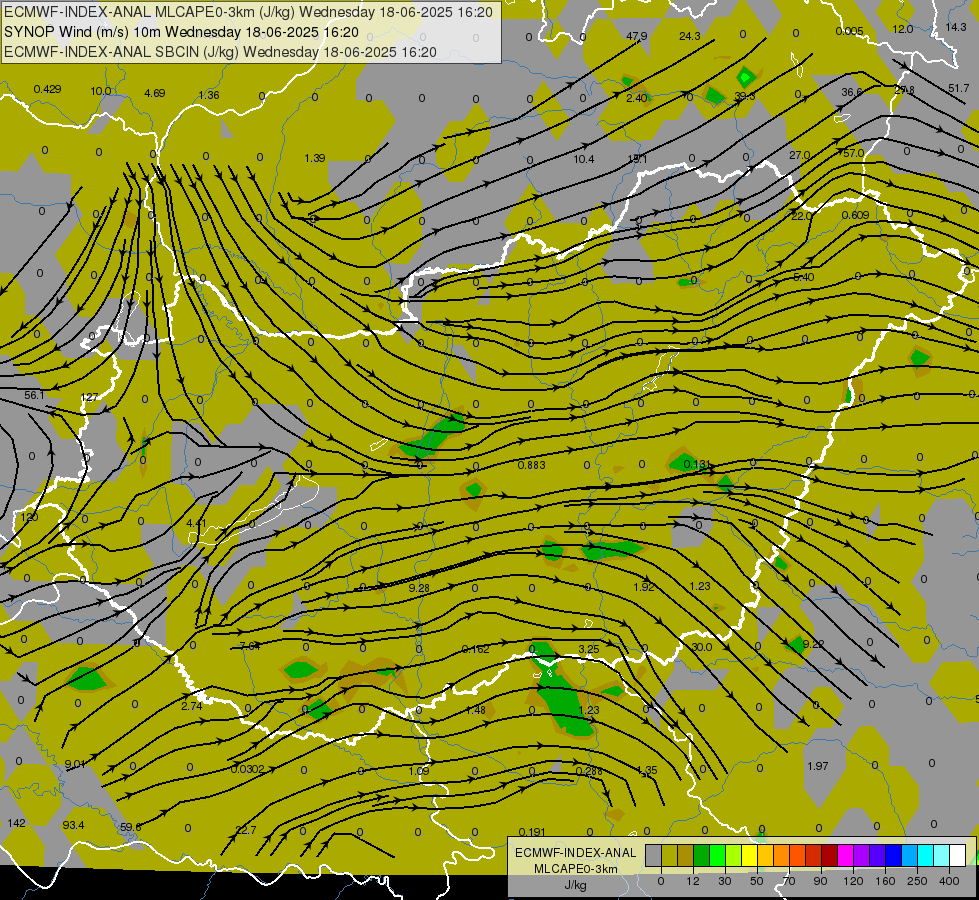
Task: Click the SYNOP Wind 10m title line
Action: 181,32
